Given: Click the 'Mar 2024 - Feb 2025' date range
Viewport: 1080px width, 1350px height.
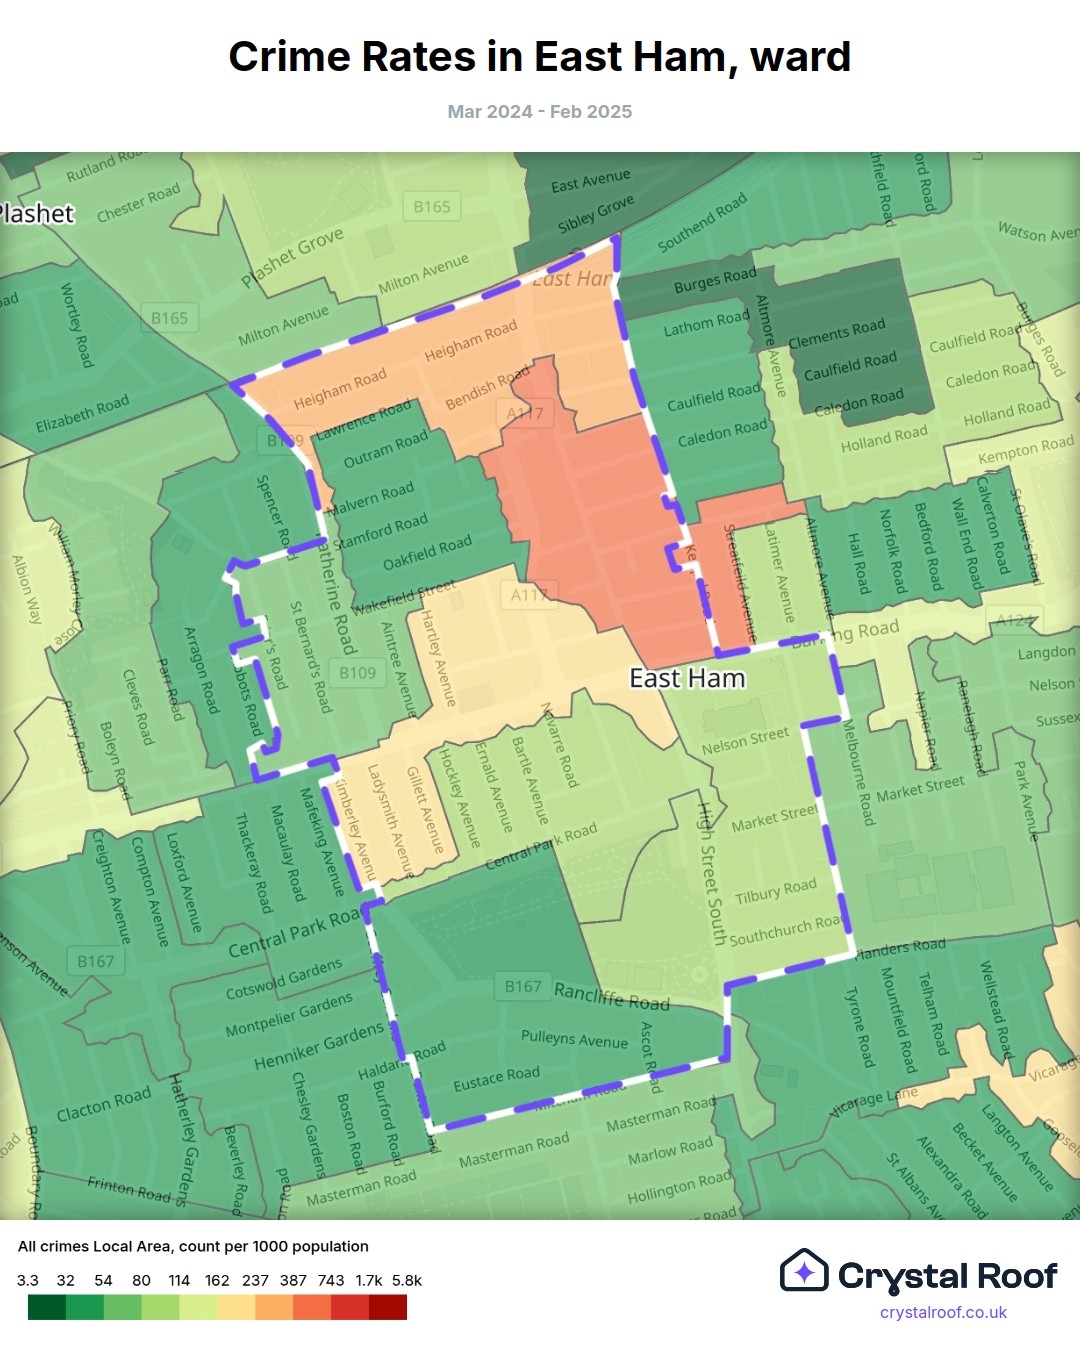Looking at the screenshot, I should (x=540, y=112).
